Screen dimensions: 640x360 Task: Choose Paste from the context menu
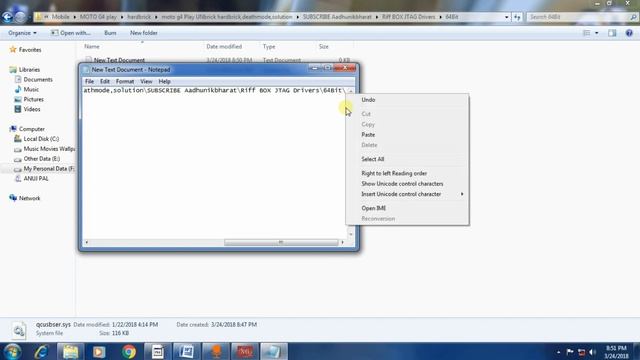click(368, 135)
